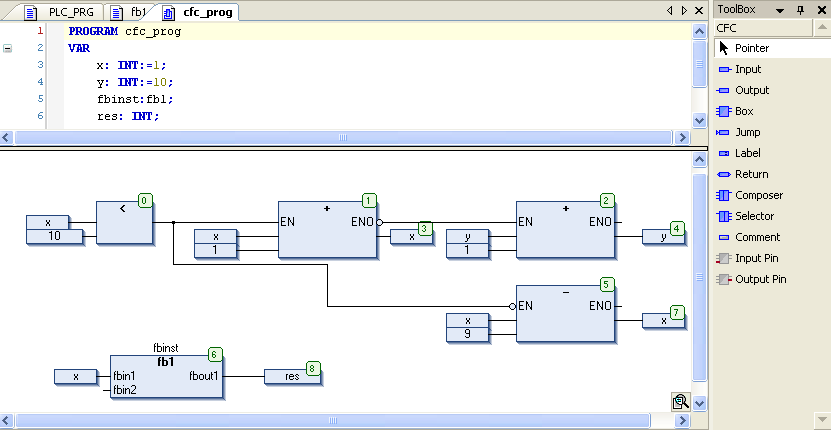Select the res output element in diagram

[x=291, y=377]
